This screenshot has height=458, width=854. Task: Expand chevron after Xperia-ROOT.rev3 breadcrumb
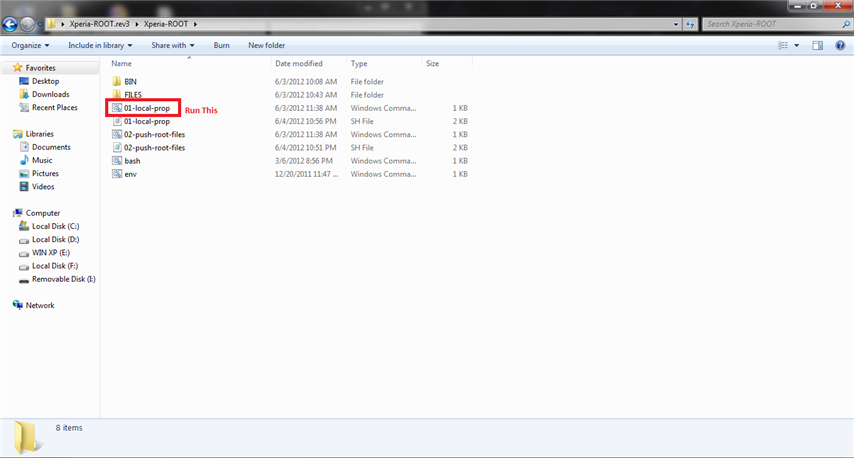137,24
